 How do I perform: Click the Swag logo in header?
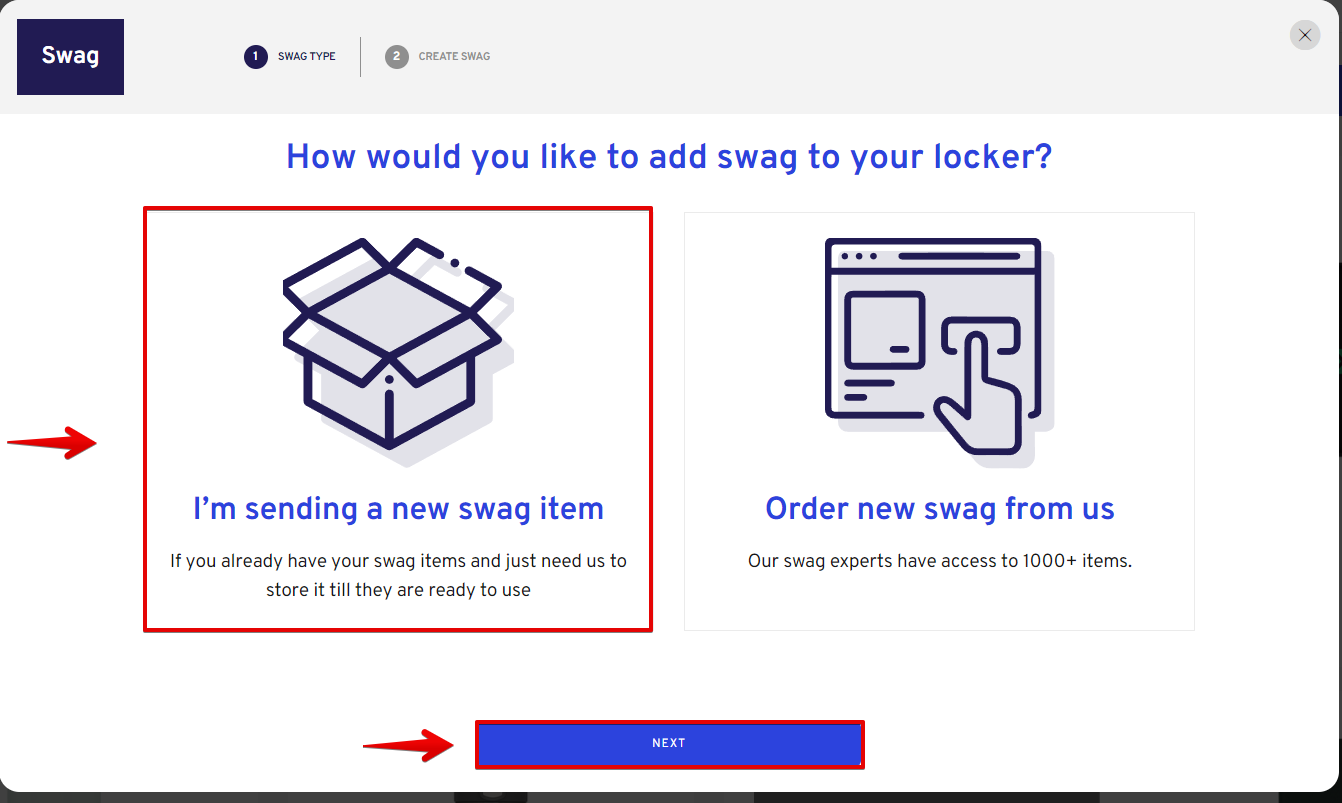71,56
